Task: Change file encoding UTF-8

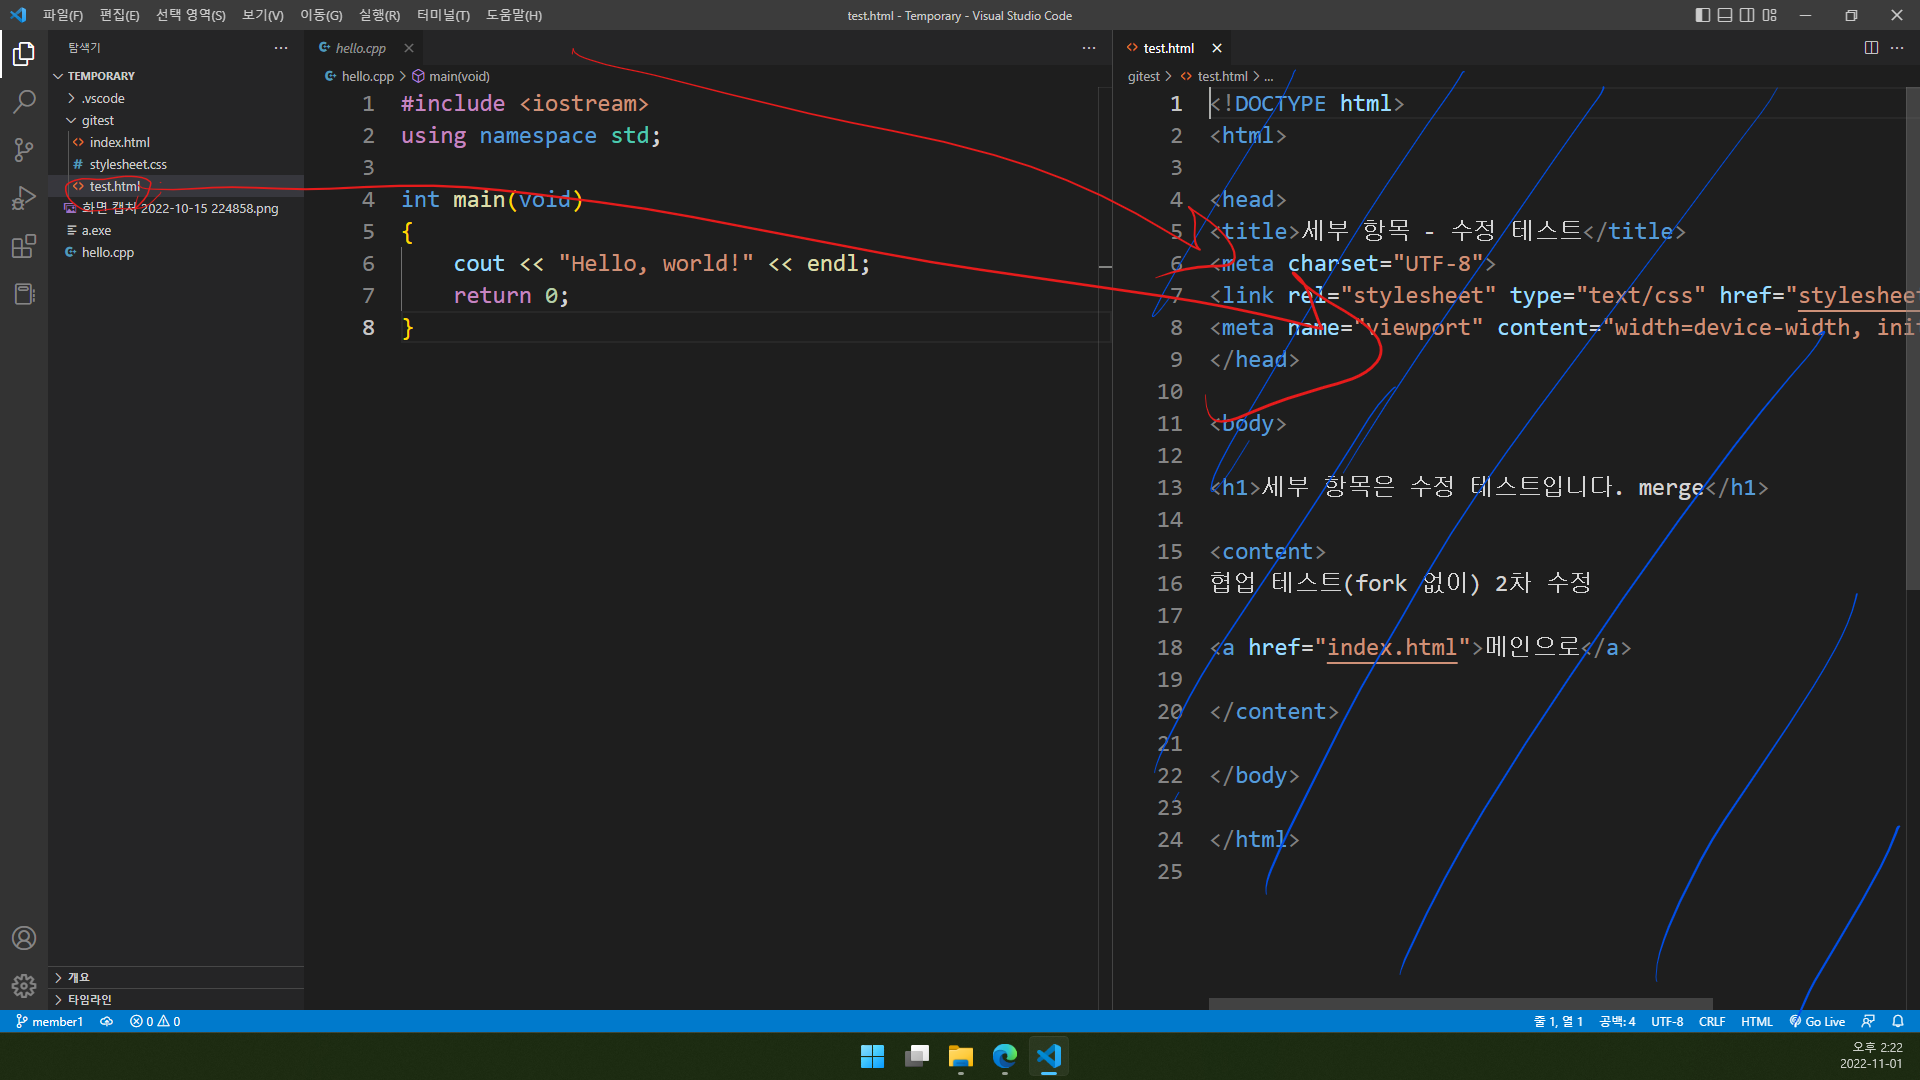Action: point(1667,1021)
